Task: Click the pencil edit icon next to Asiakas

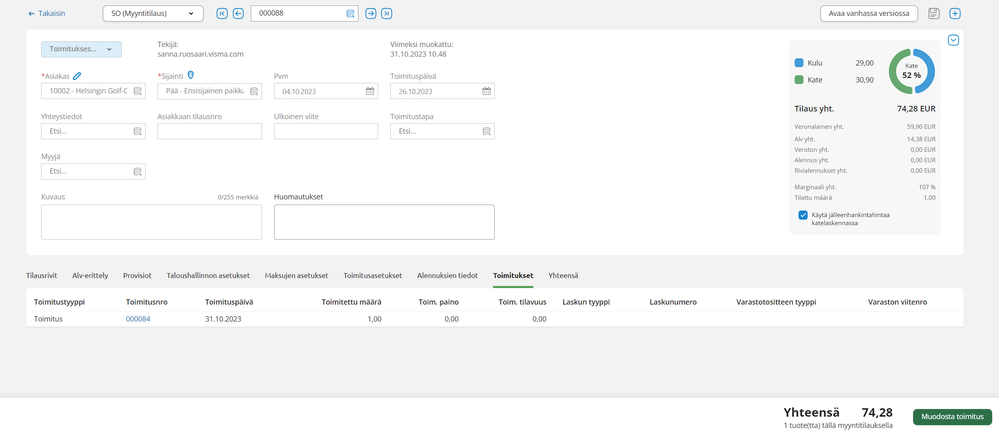Action: pos(77,76)
